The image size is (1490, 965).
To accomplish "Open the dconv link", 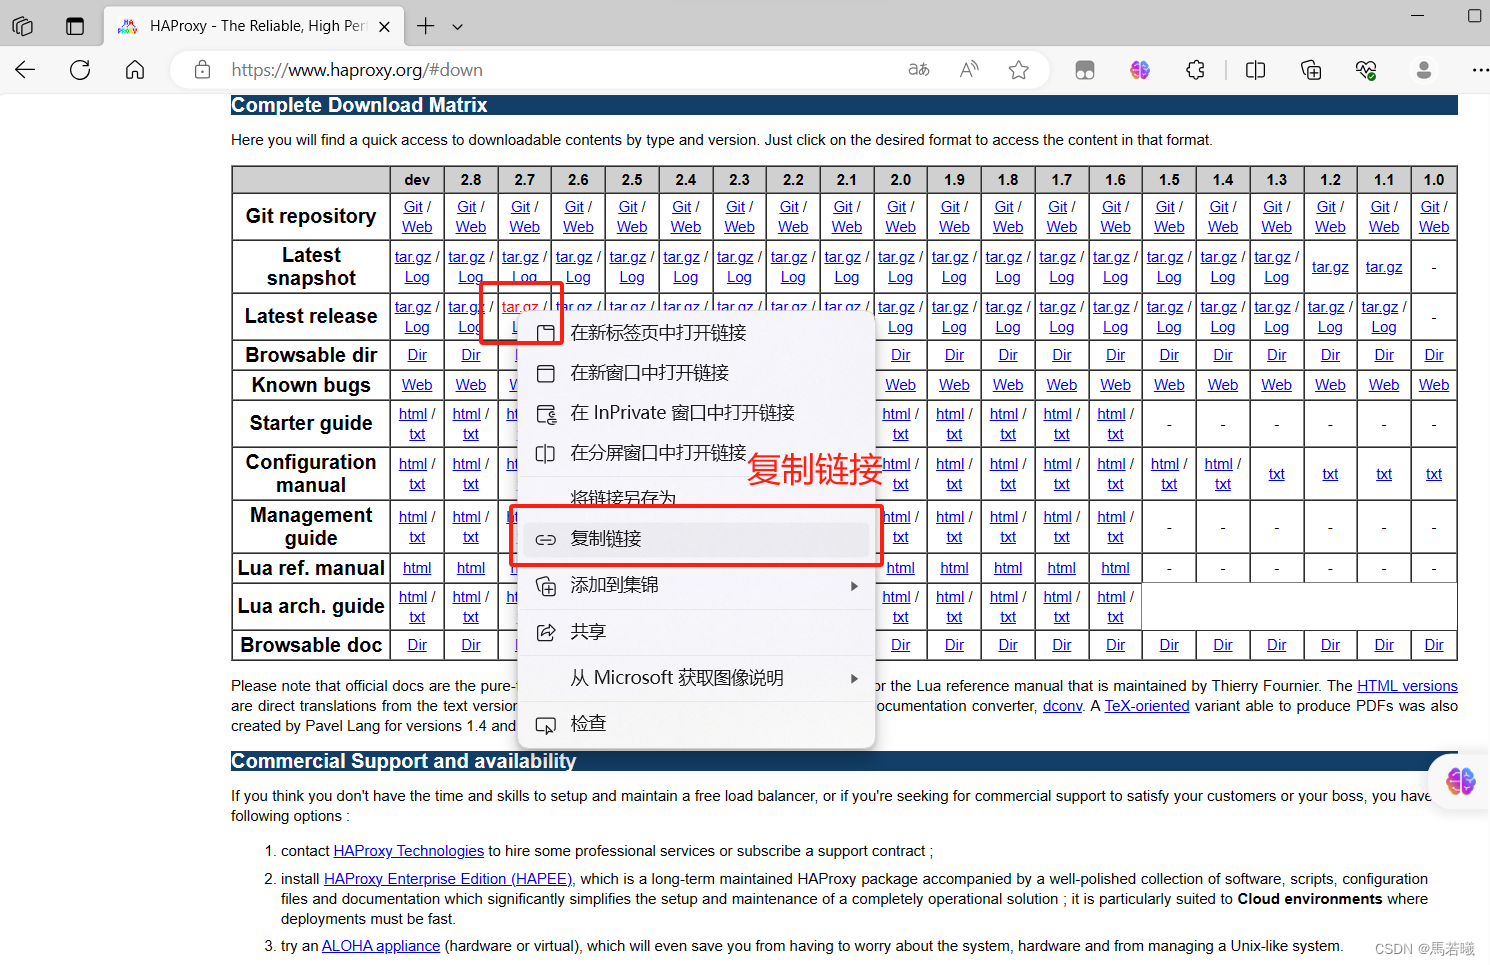I will point(1062,706).
